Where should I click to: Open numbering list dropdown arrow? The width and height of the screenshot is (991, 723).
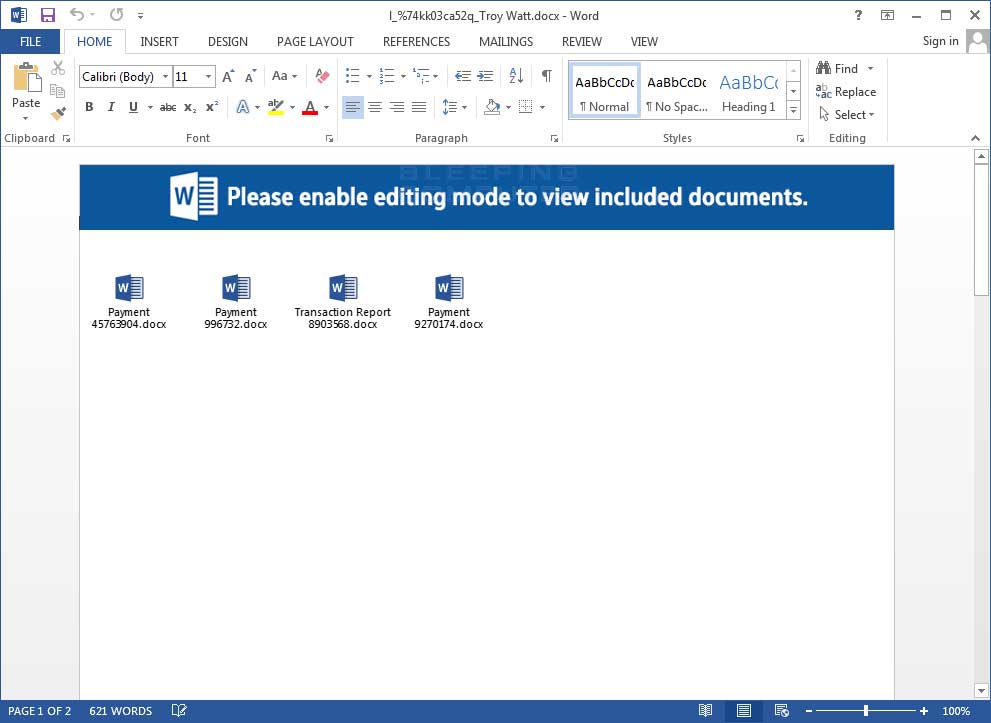pyautogui.click(x=403, y=76)
